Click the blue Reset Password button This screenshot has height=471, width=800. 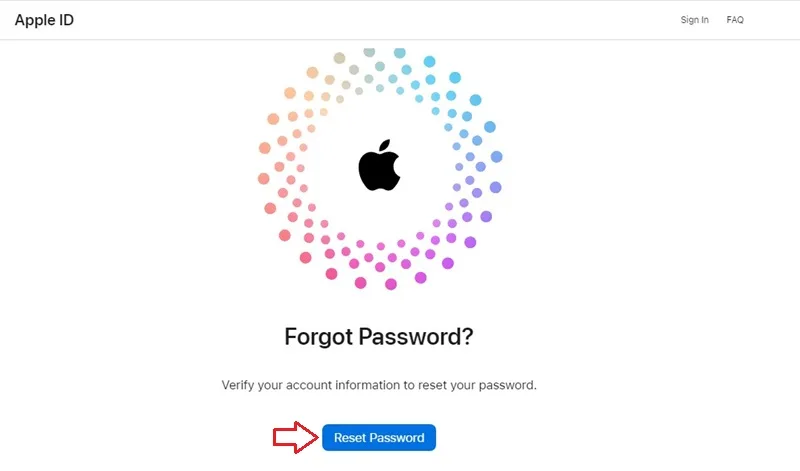point(379,437)
